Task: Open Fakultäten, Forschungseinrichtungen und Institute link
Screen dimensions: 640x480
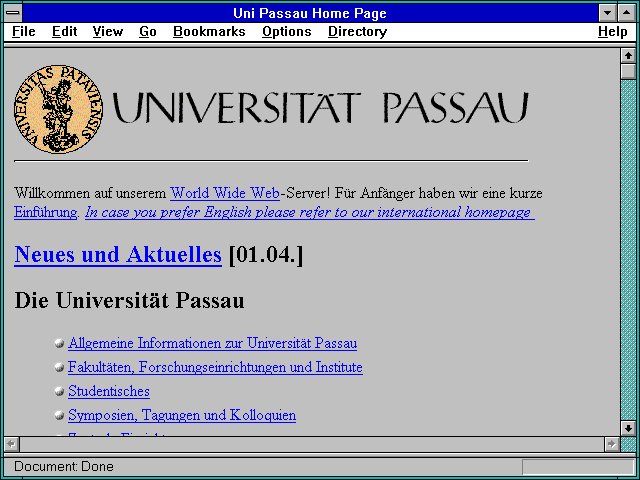Action: 215,367
